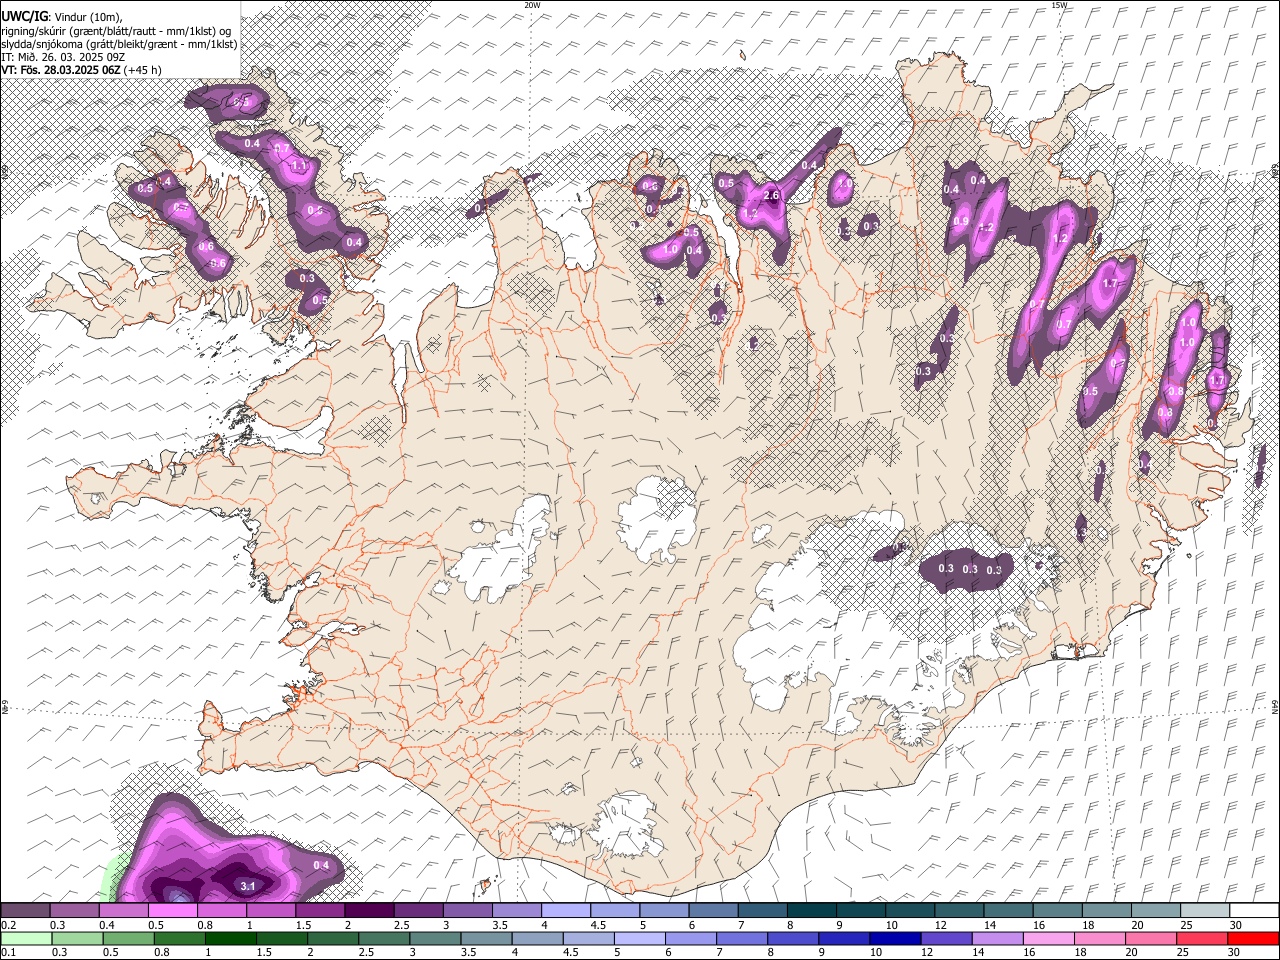Screen dimensions: 1280x960
Task: Click the 1.4 value in the western Westfjords
Action: pos(165,181)
